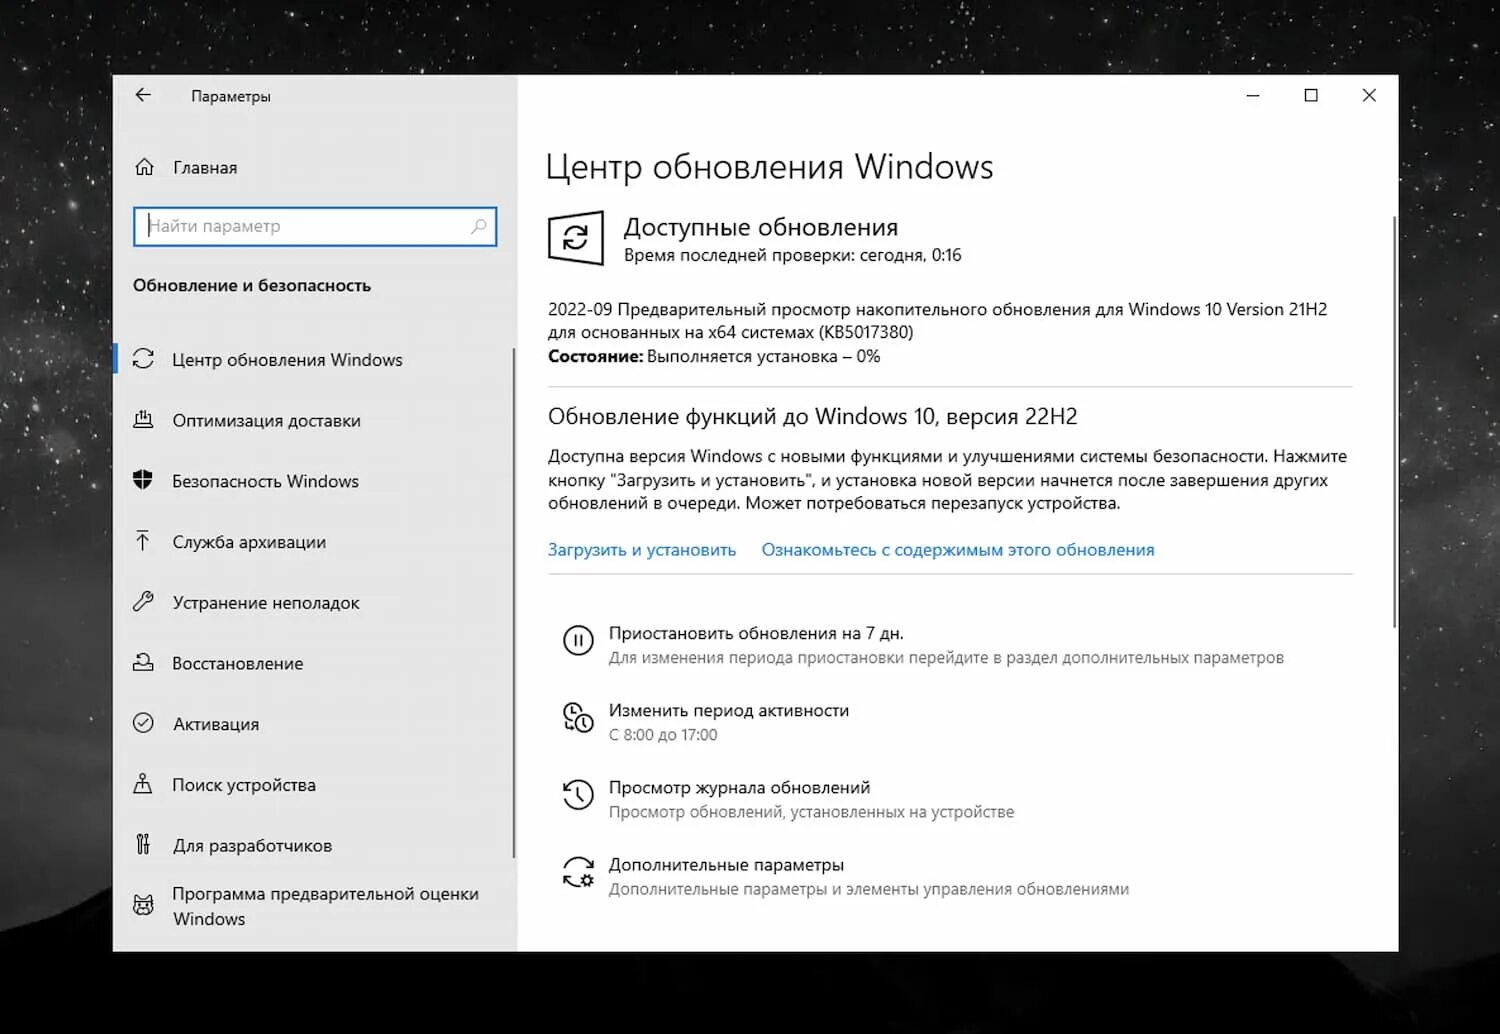This screenshot has width=1500, height=1034.
Task: Click the clock icon for active hours
Action: point(578,717)
